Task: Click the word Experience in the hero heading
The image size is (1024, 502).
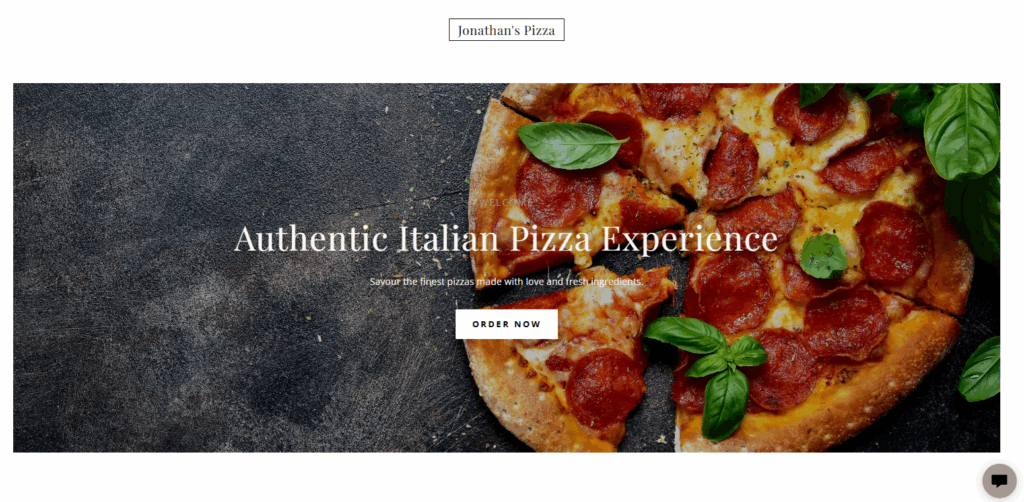Action: (689, 240)
